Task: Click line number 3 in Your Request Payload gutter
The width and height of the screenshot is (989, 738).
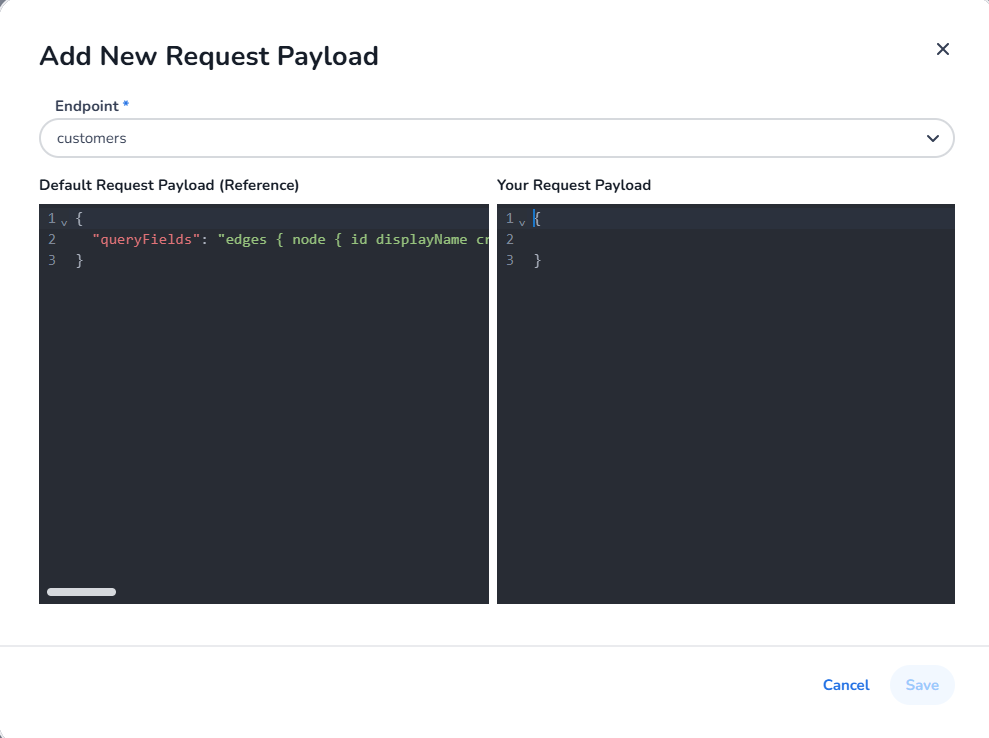Action: point(510,261)
